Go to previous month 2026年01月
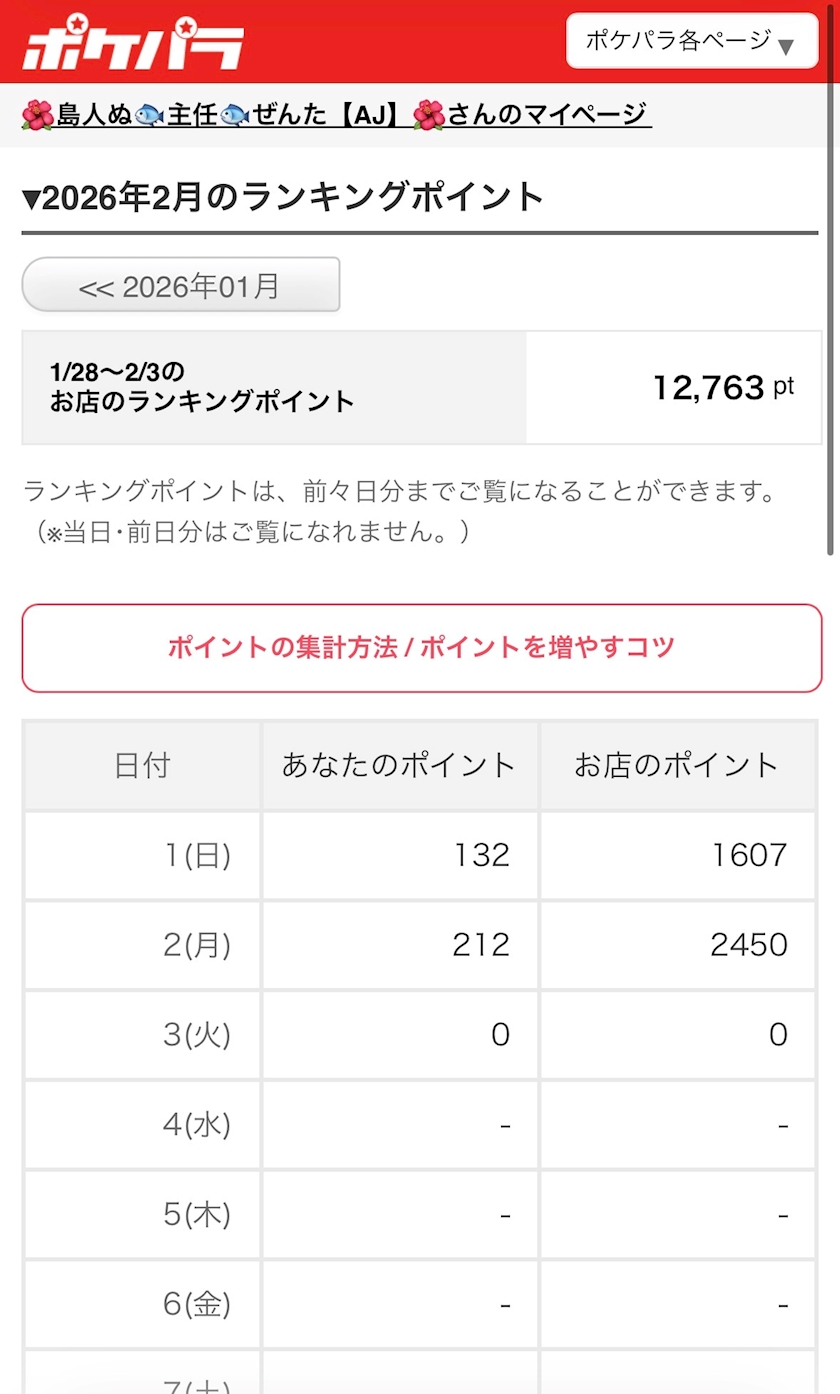 [x=181, y=286]
